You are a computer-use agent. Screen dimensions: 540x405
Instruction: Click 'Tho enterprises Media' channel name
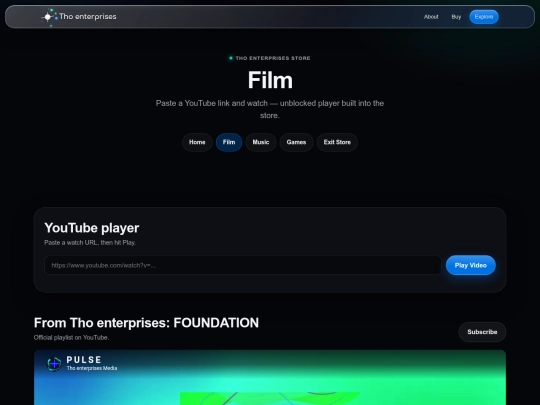coord(92,368)
